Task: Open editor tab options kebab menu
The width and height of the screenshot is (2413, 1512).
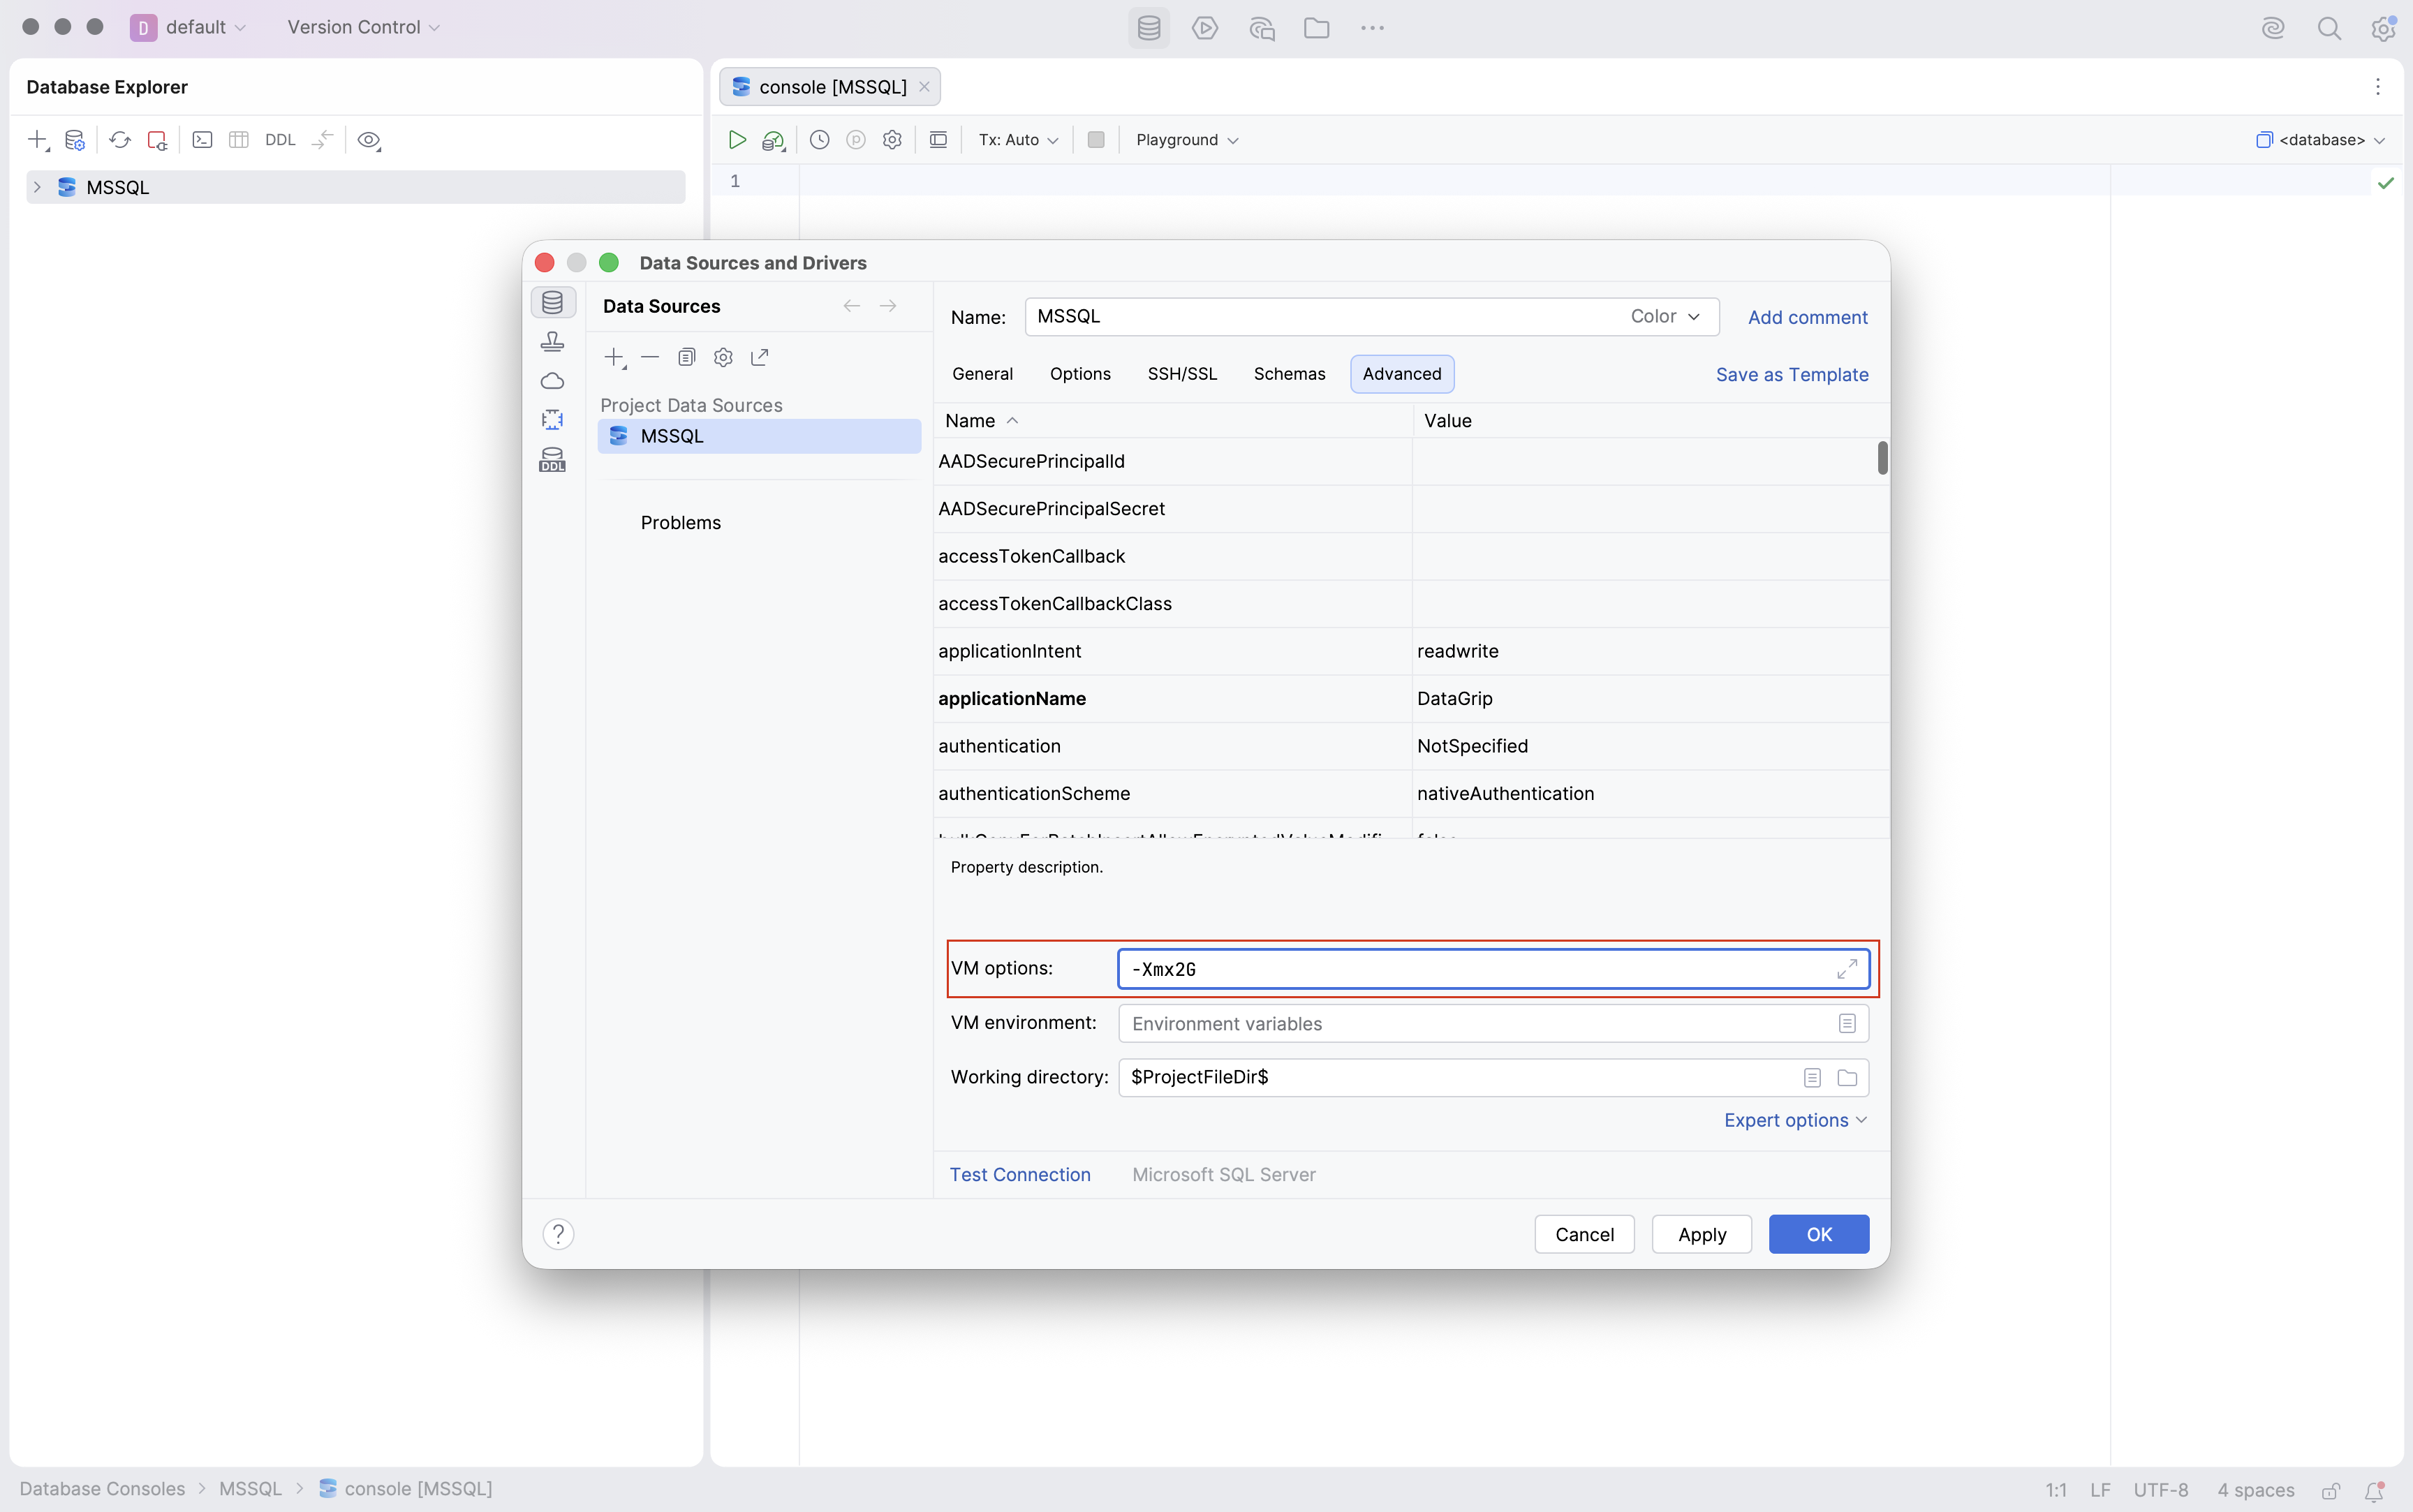Action: coord(2378,87)
